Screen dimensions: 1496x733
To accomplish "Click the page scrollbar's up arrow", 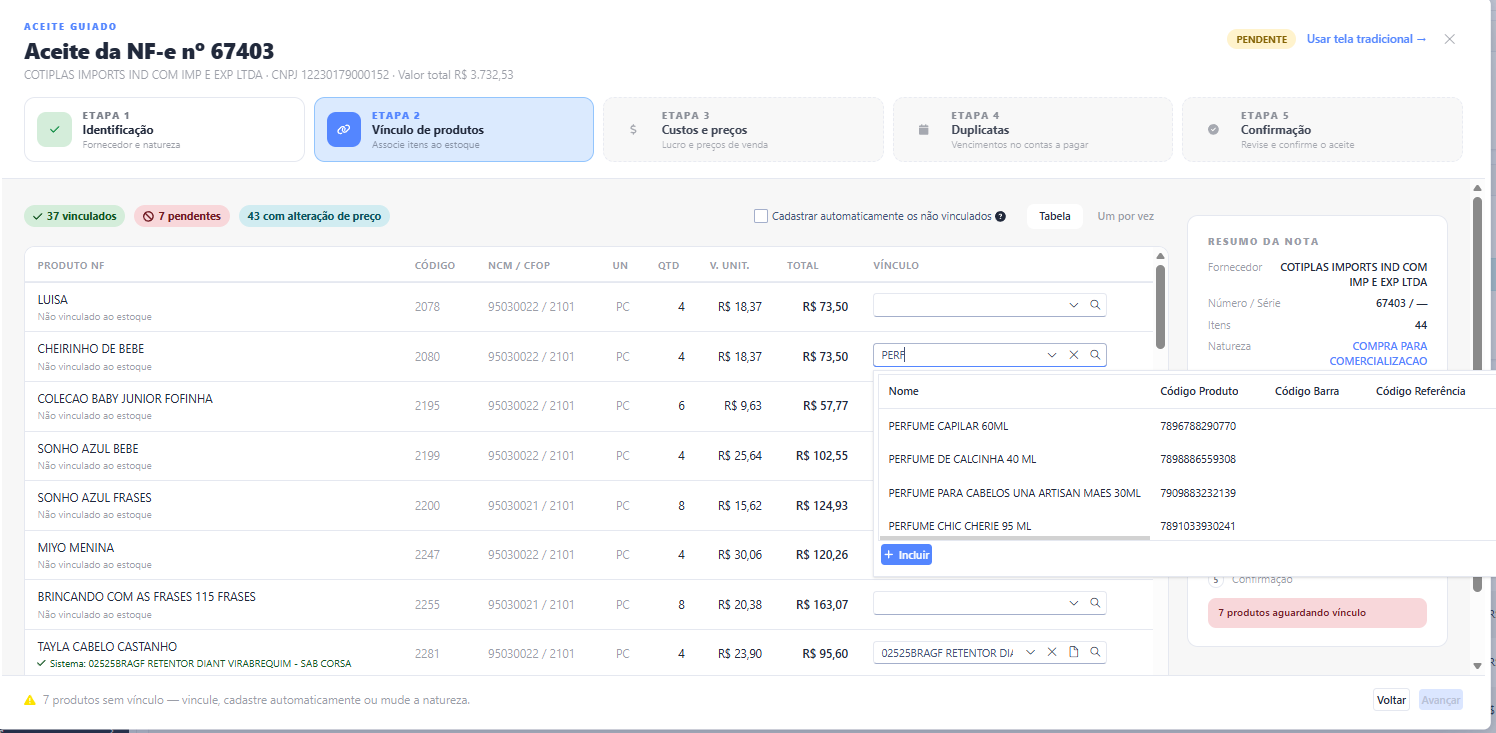I will (x=1477, y=187).
